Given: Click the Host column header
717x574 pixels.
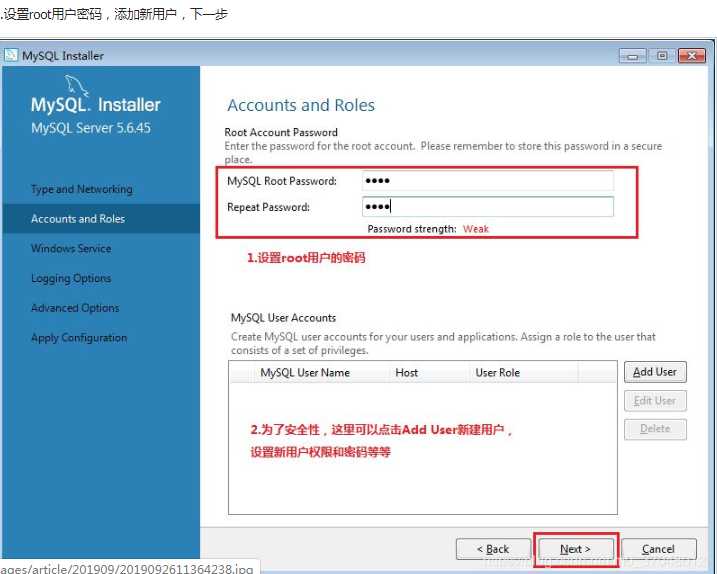Looking at the screenshot, I should [x=407, y=372].
